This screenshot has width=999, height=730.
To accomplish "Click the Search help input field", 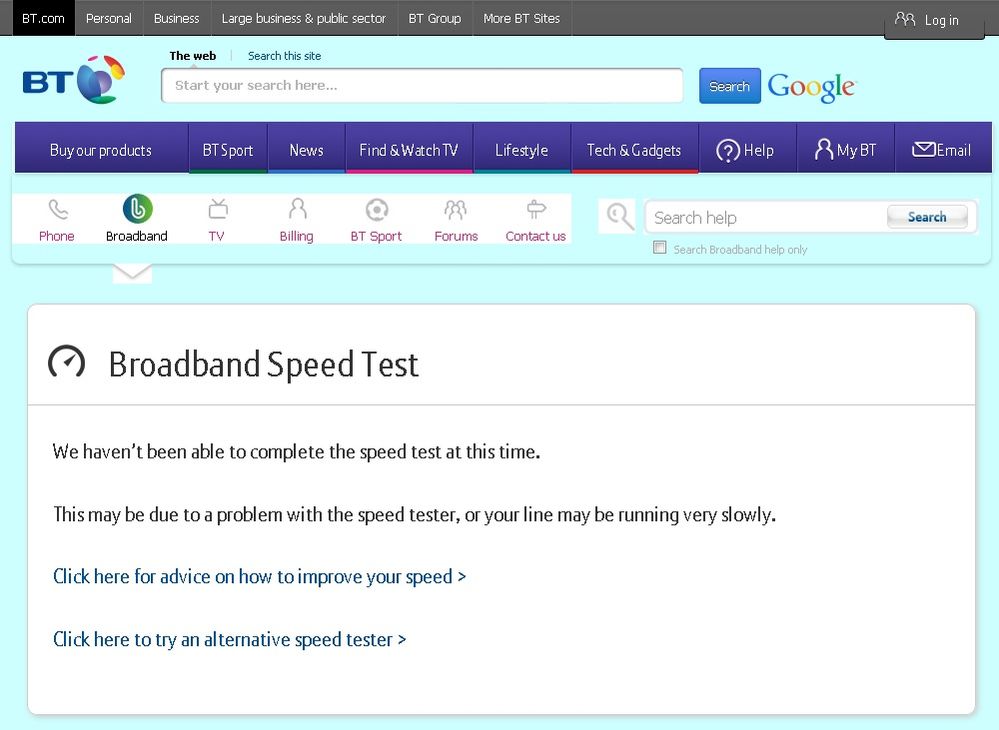I will point(766,218).
